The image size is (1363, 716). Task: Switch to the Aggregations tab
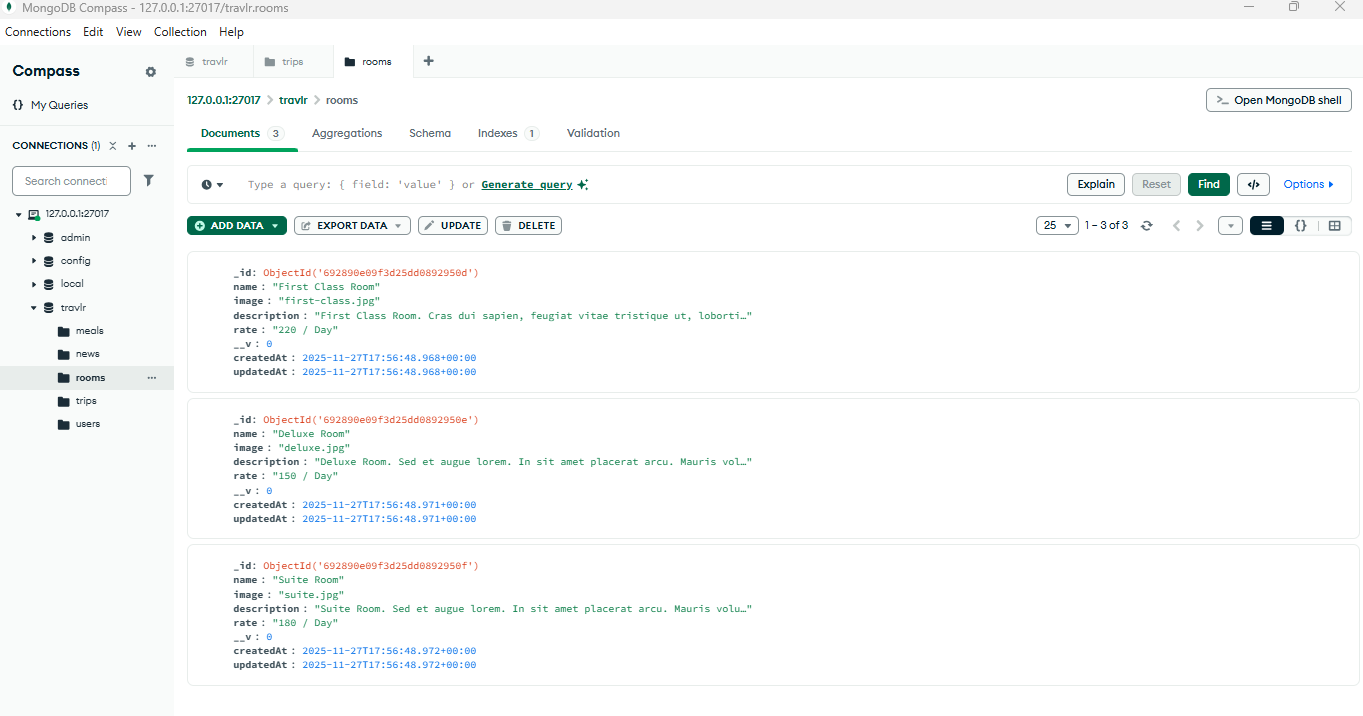(347, 133)
